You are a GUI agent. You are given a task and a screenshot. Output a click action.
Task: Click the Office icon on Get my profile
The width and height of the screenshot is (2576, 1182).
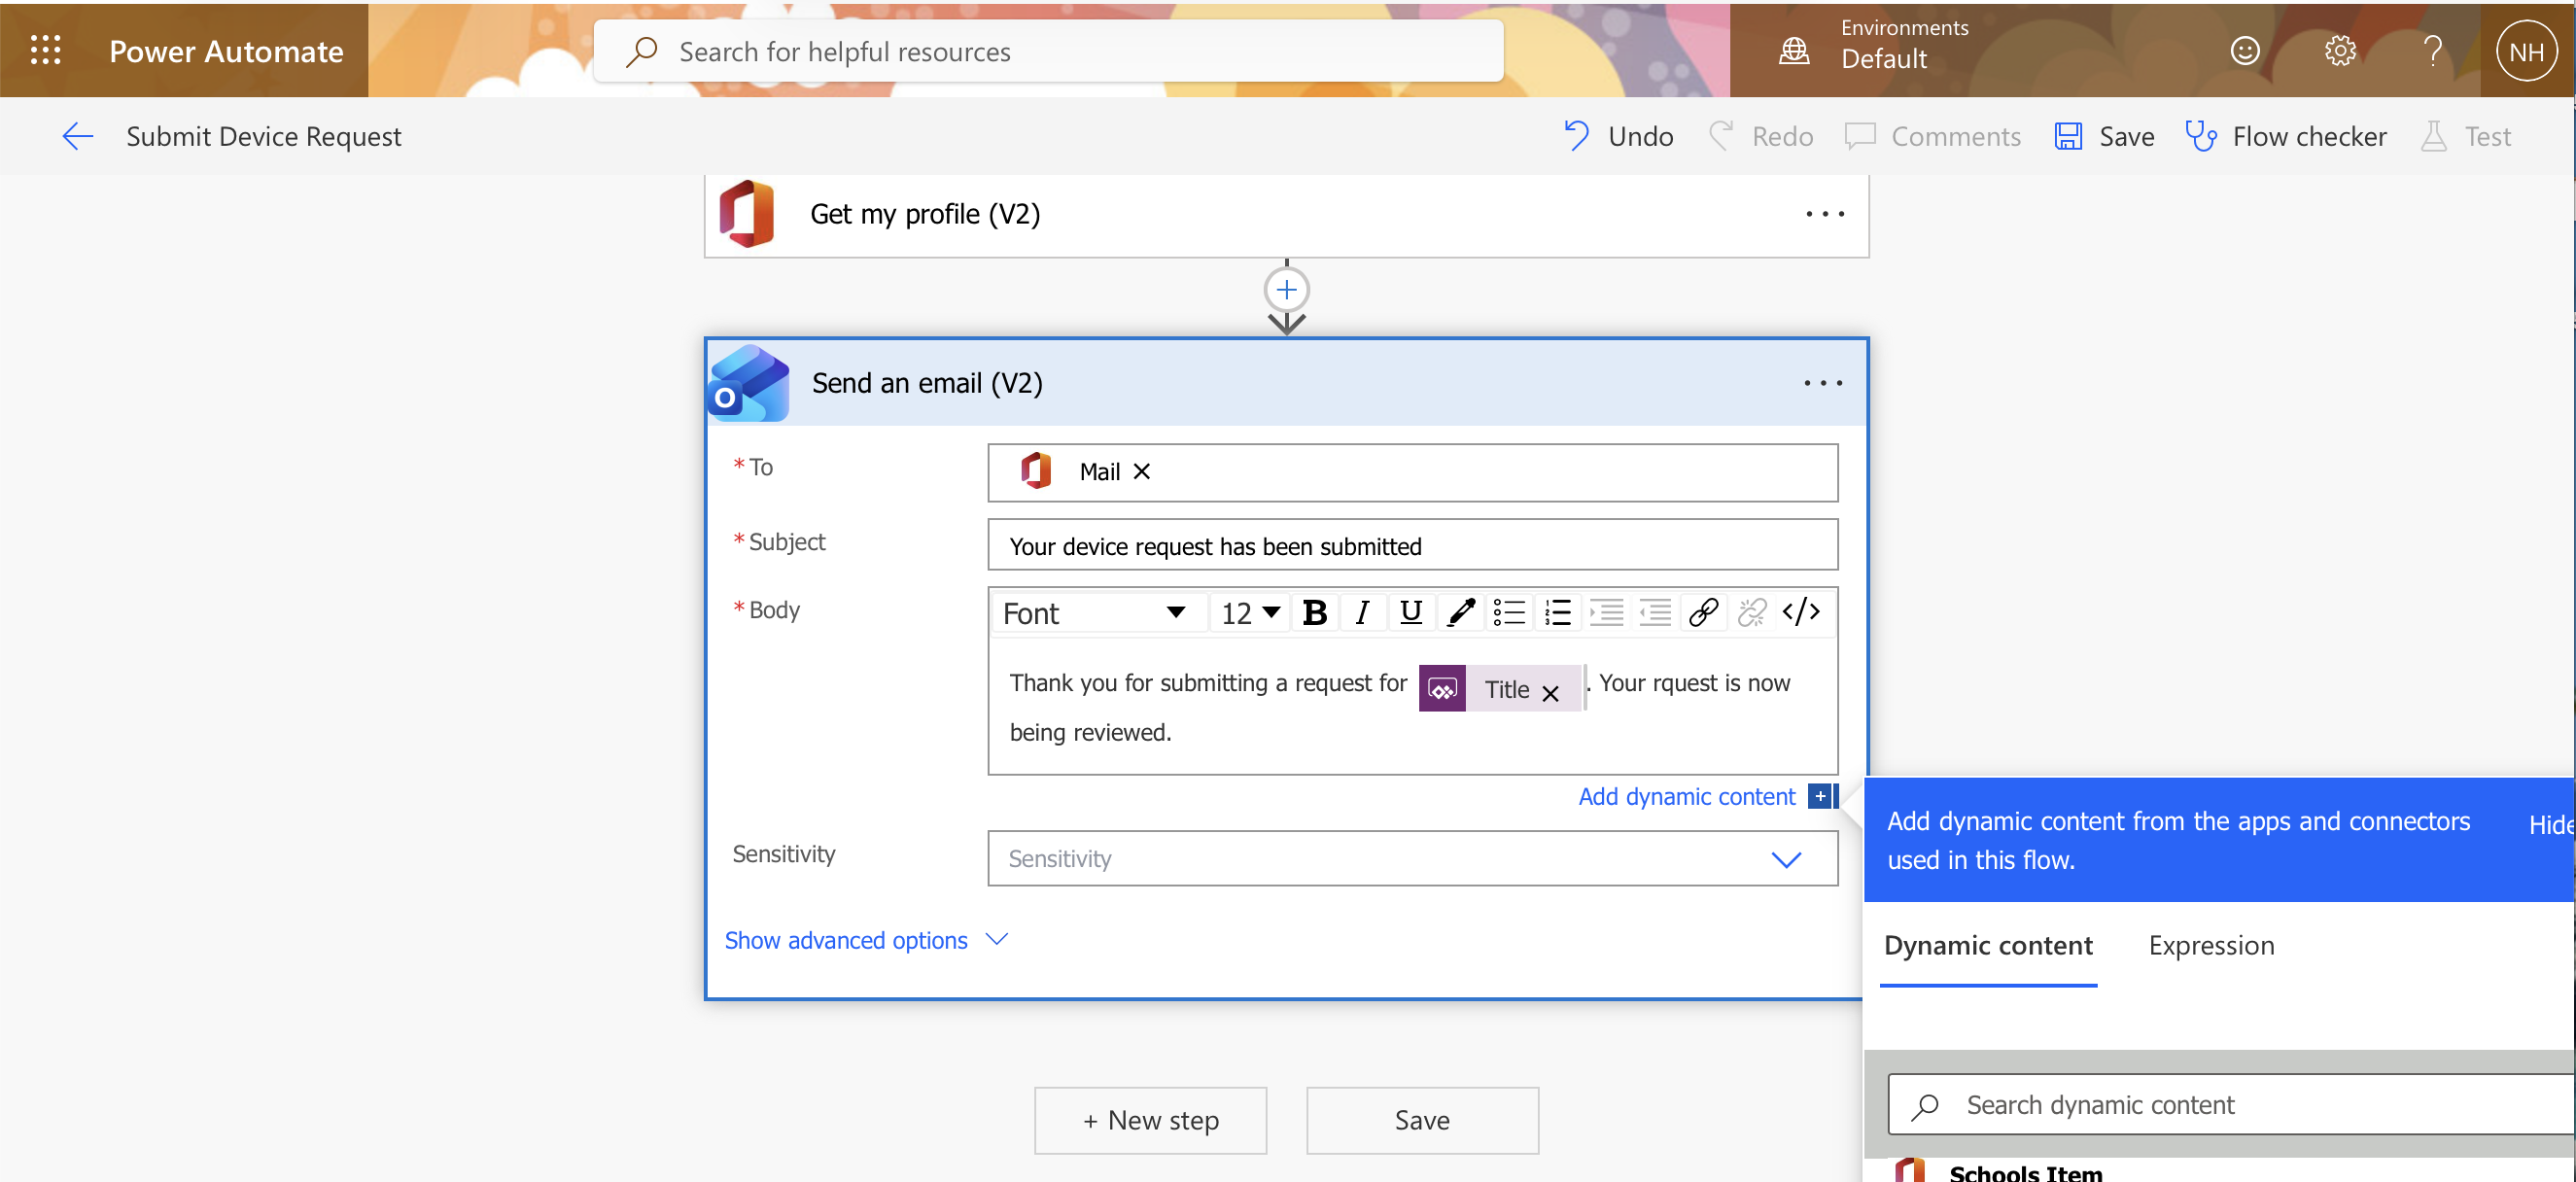746,214
